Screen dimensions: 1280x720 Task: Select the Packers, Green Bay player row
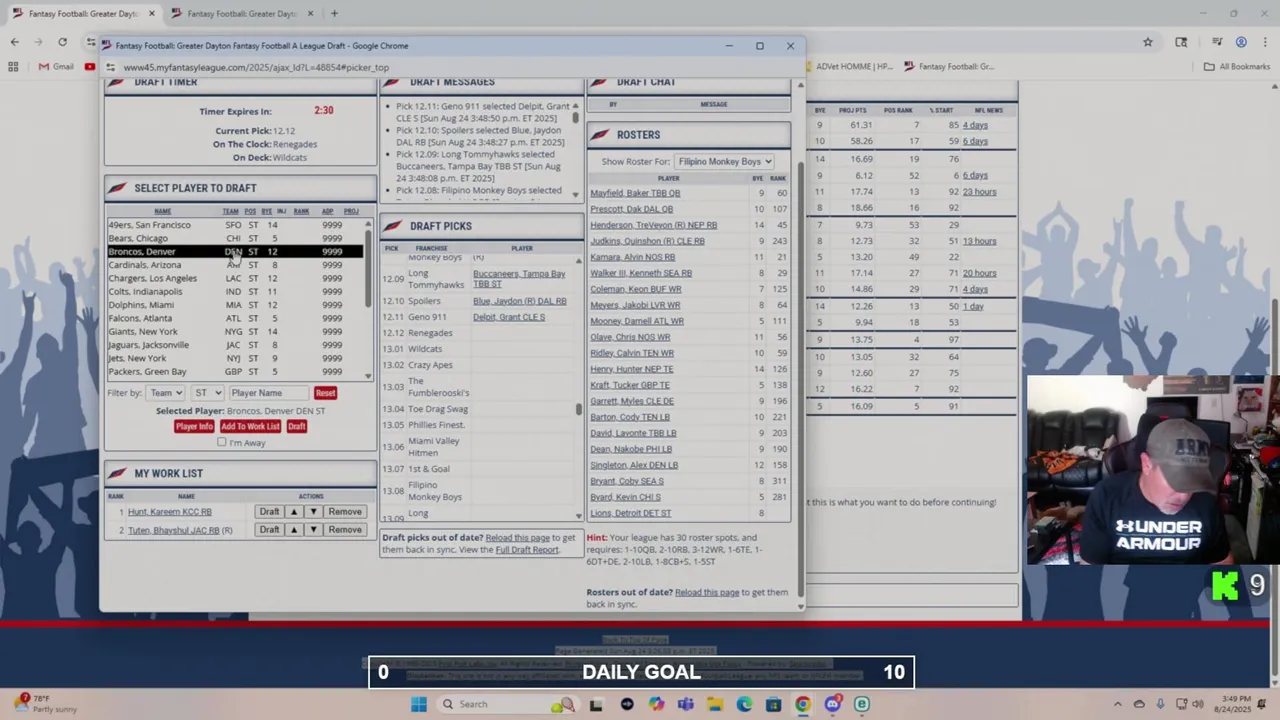pos(235,372)
